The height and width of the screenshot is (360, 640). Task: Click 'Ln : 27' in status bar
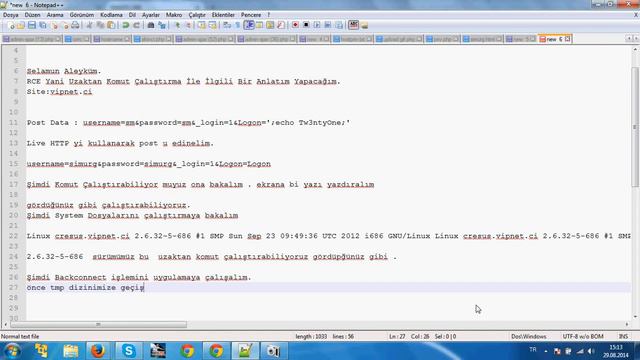(x=397, y=337)
